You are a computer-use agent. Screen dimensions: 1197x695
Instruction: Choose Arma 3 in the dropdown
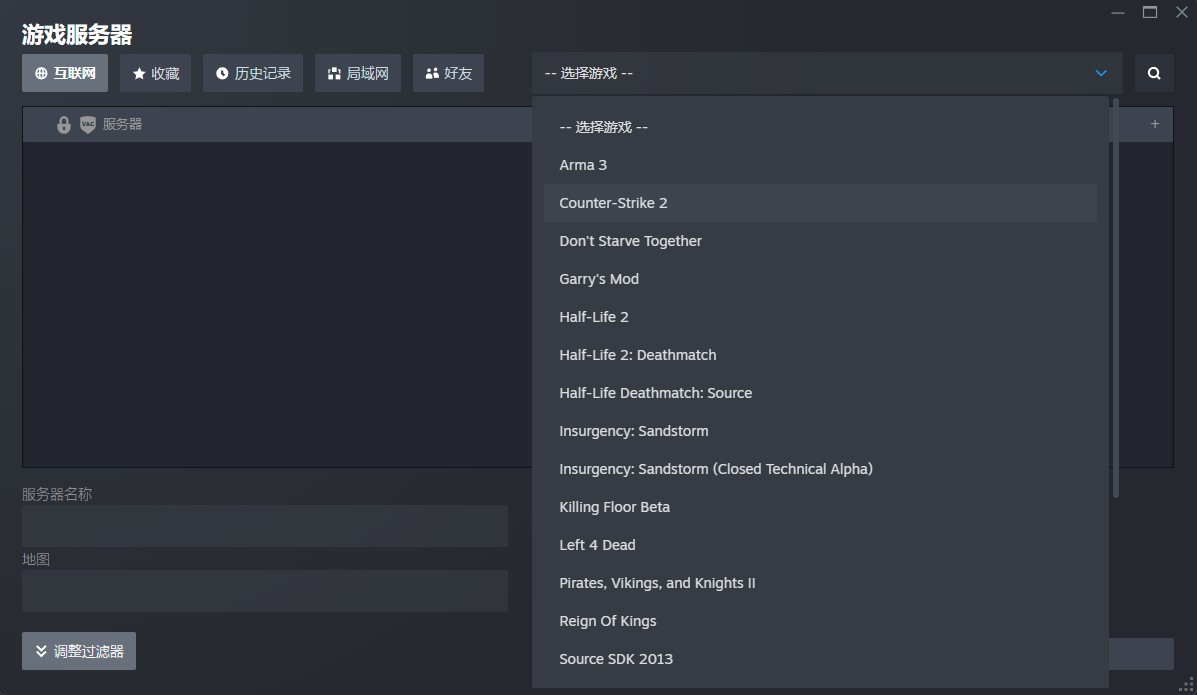click(x=583, y=165)
